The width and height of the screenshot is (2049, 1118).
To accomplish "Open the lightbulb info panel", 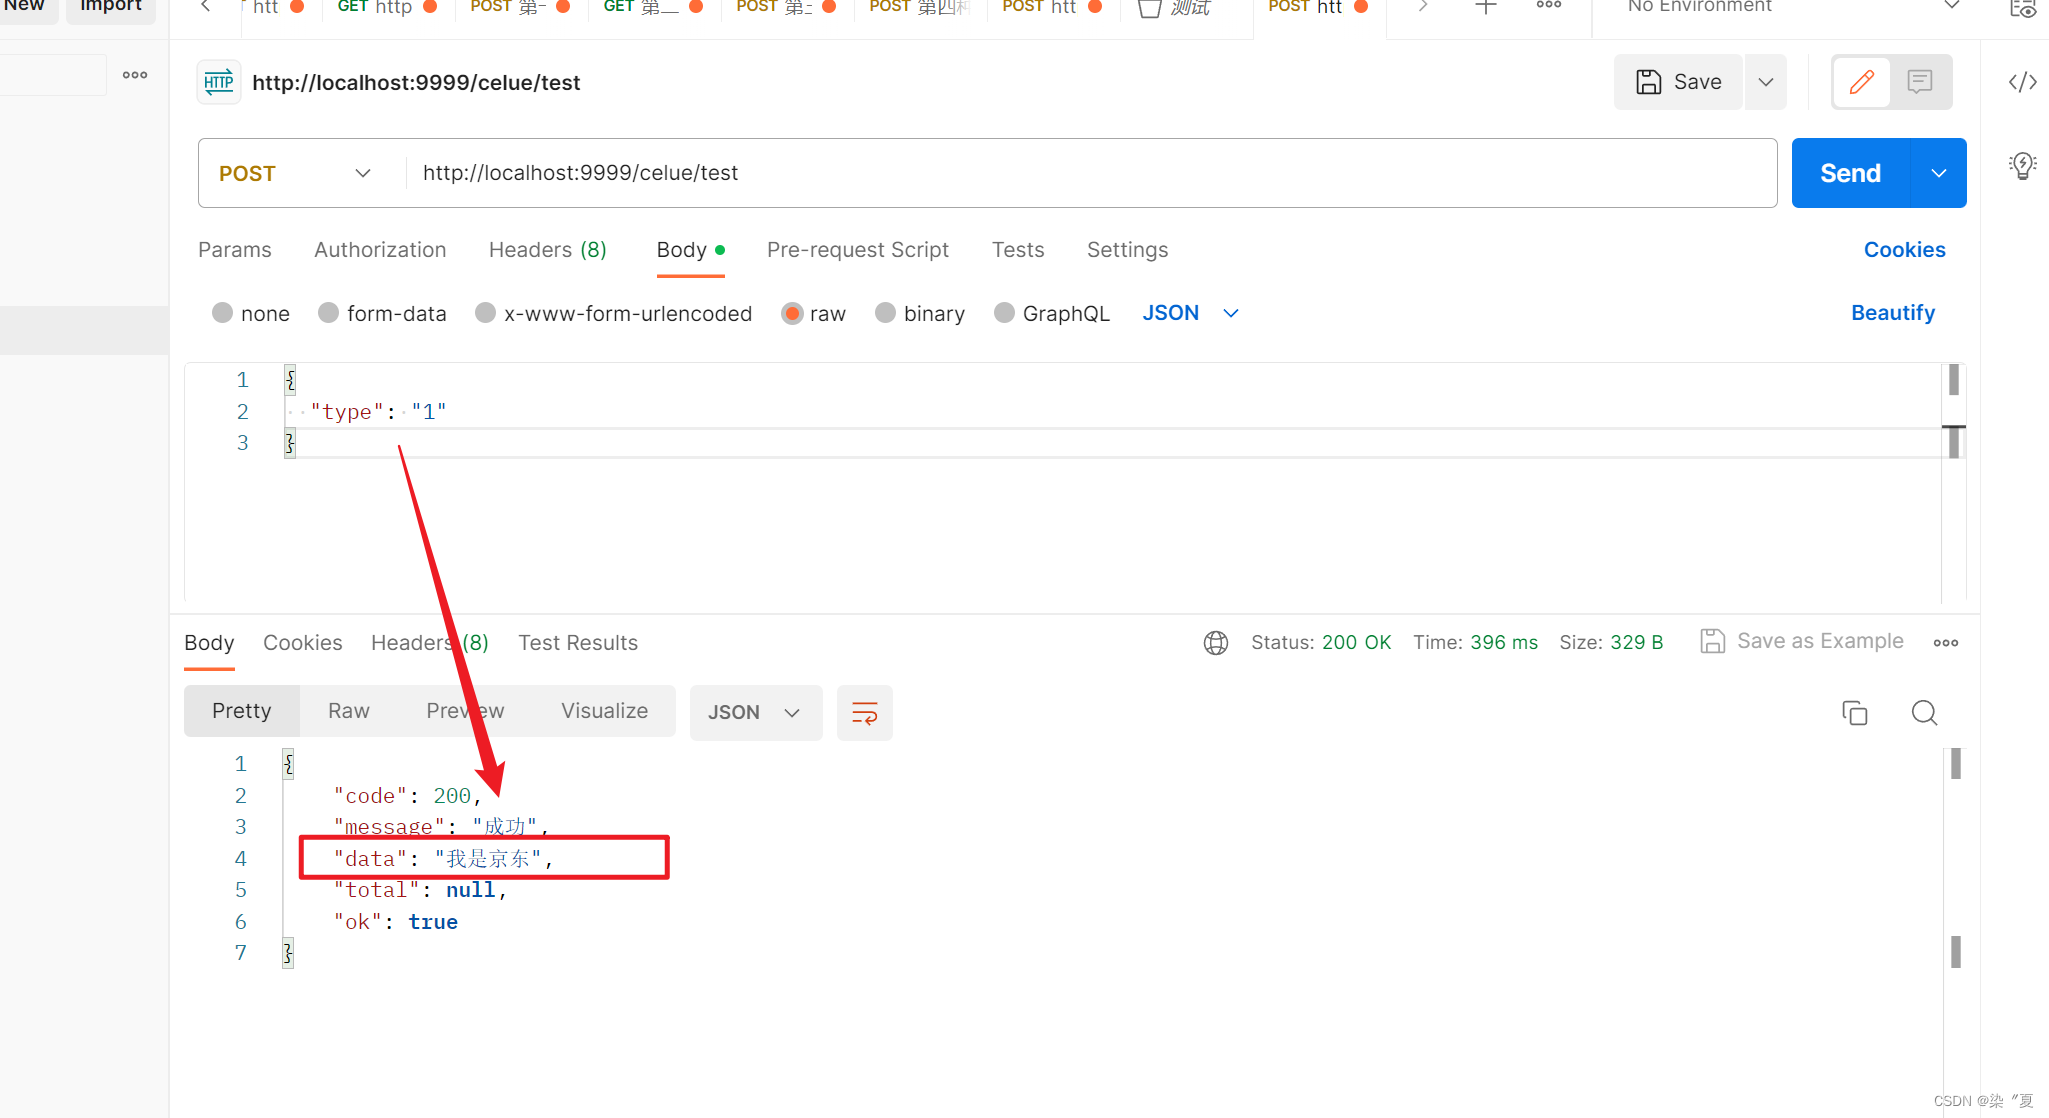I will tap(2022, 165).
